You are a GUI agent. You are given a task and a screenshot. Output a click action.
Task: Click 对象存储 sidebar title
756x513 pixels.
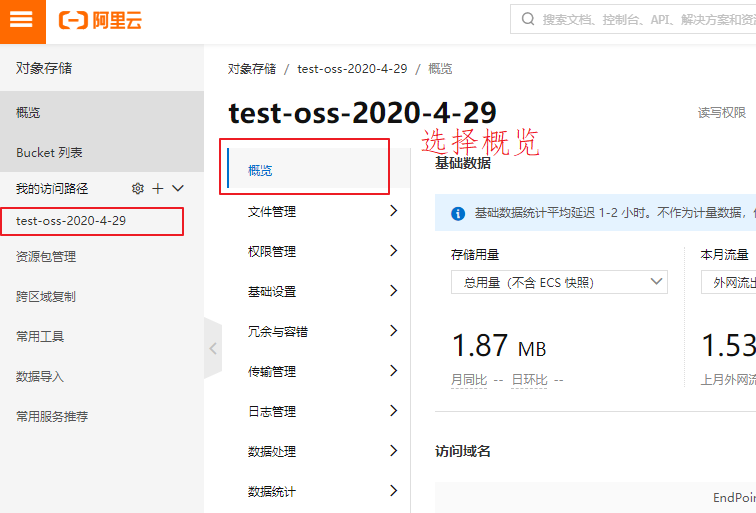pyautogui.click(x=44, y=68)
